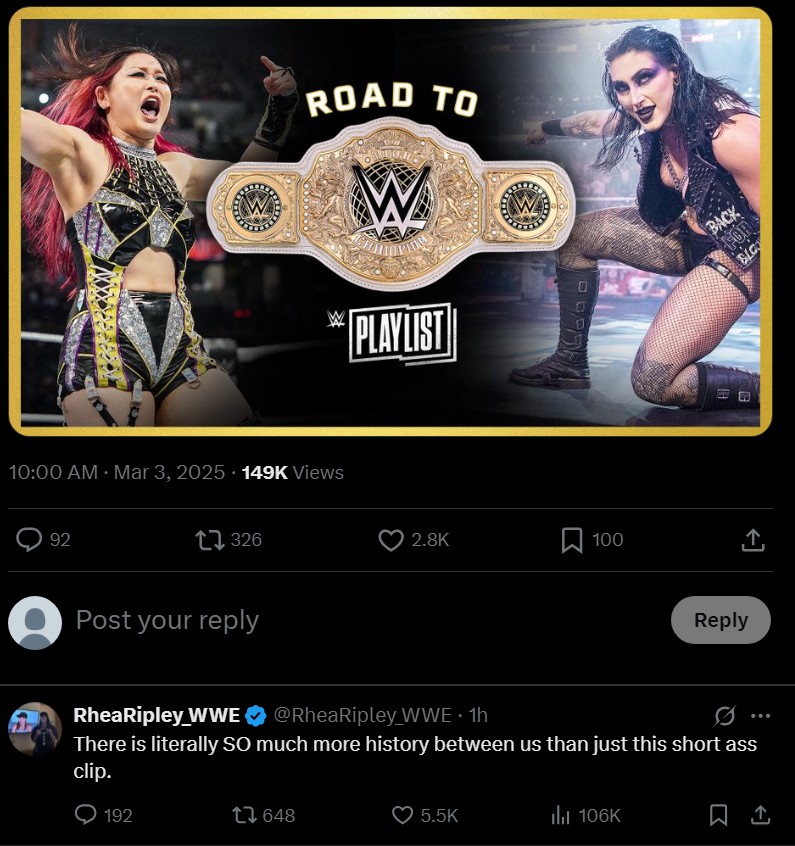Bookmark Rhea Ripley's reply

718,815
